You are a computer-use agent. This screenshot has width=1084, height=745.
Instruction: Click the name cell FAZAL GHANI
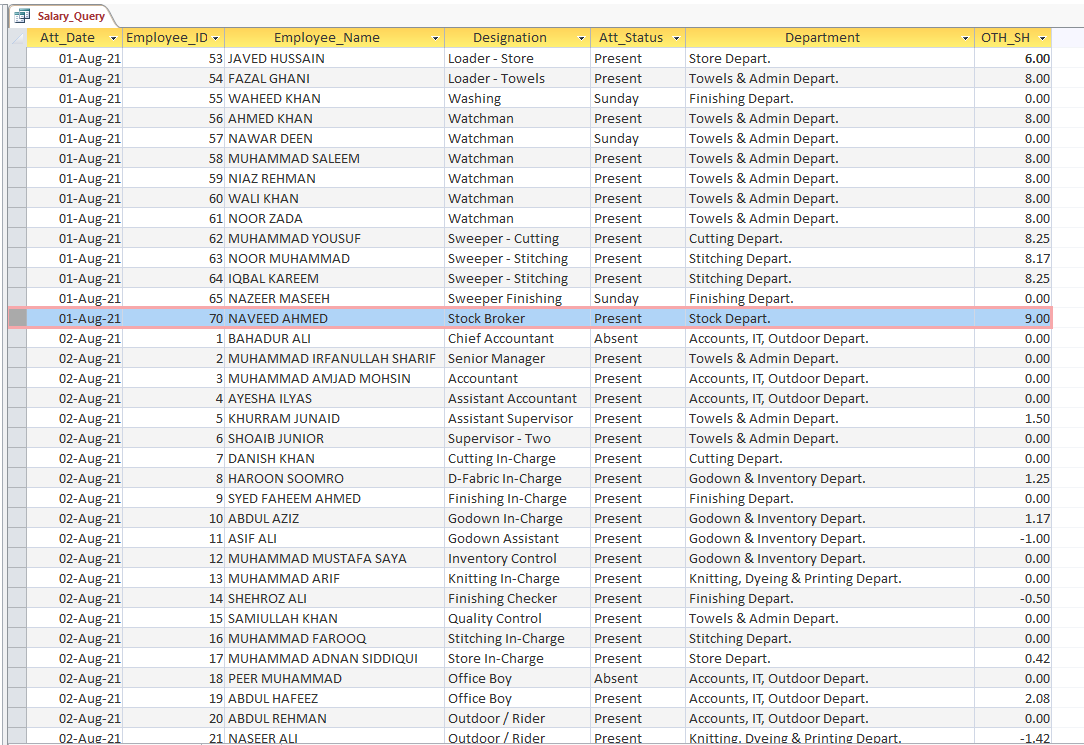(335, 79)
